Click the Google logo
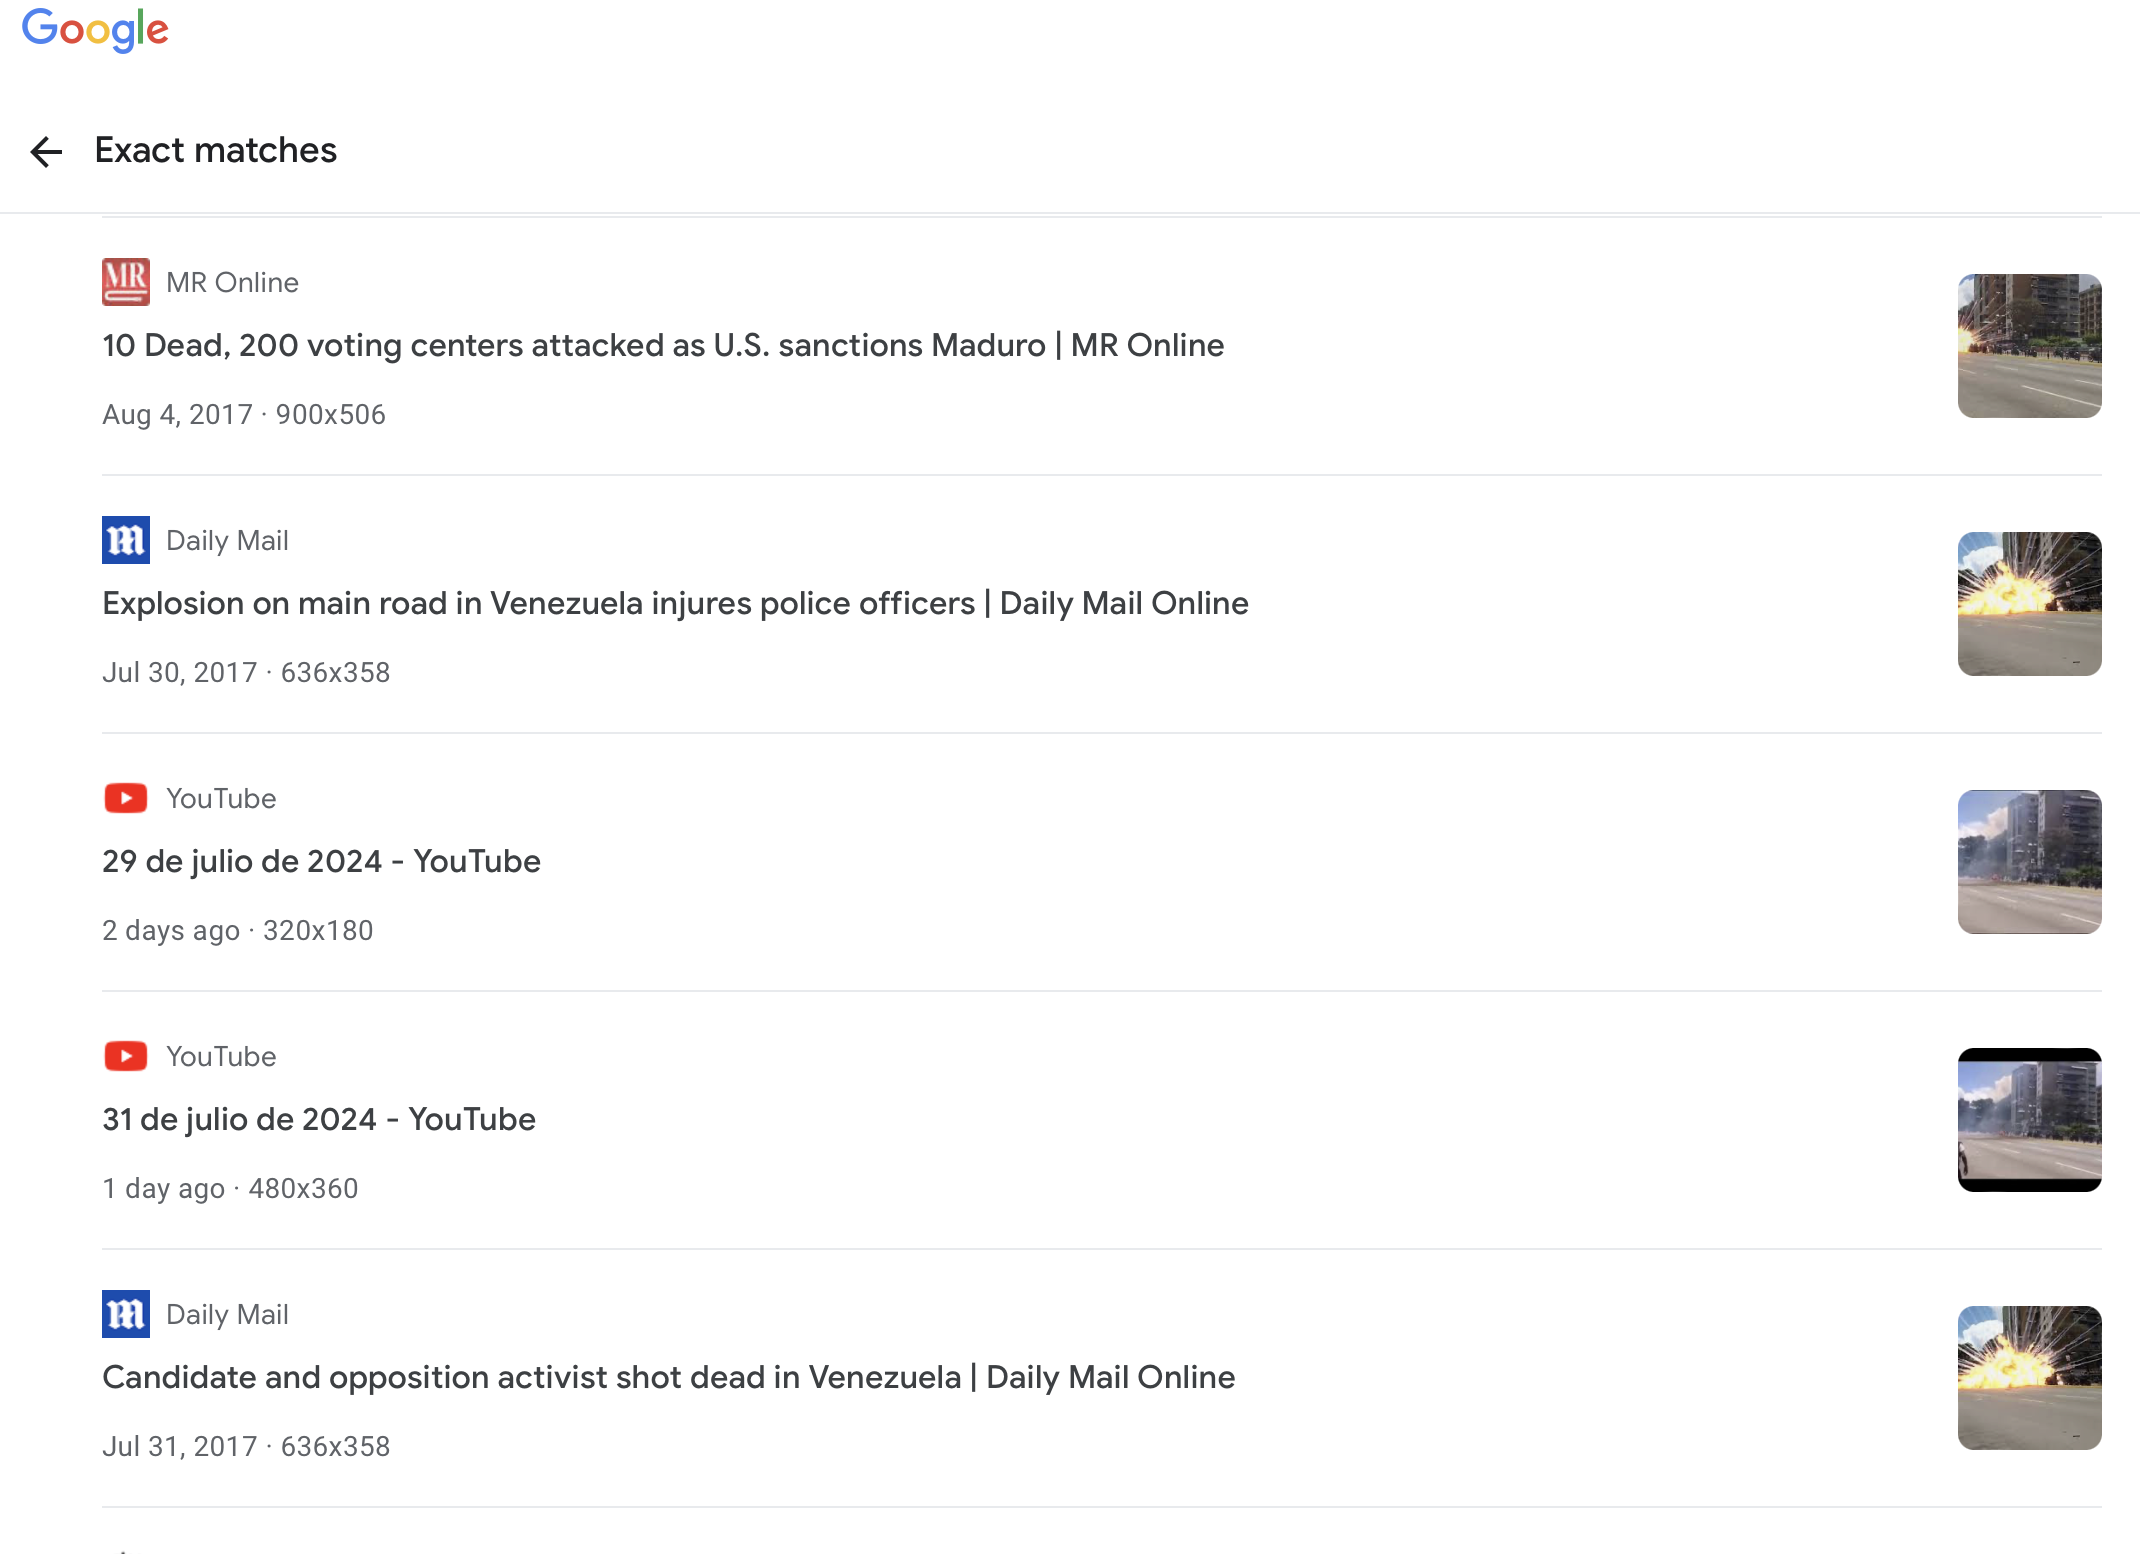This screenshot has width=2140, height=1554. (95, 30)
